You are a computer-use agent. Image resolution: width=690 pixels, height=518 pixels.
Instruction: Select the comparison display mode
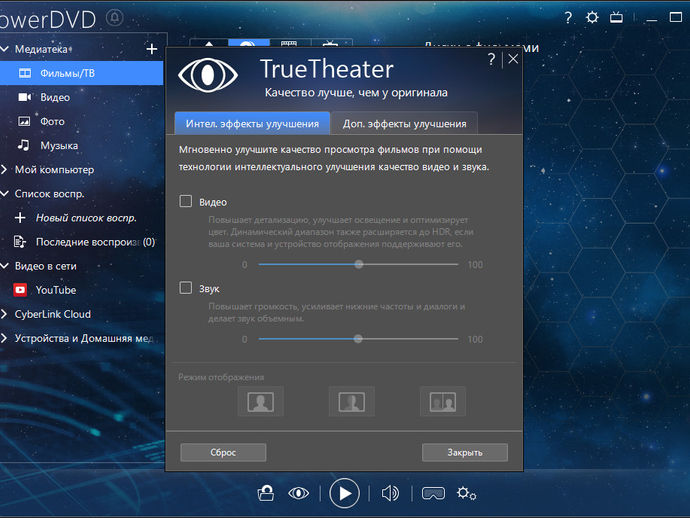352,401
